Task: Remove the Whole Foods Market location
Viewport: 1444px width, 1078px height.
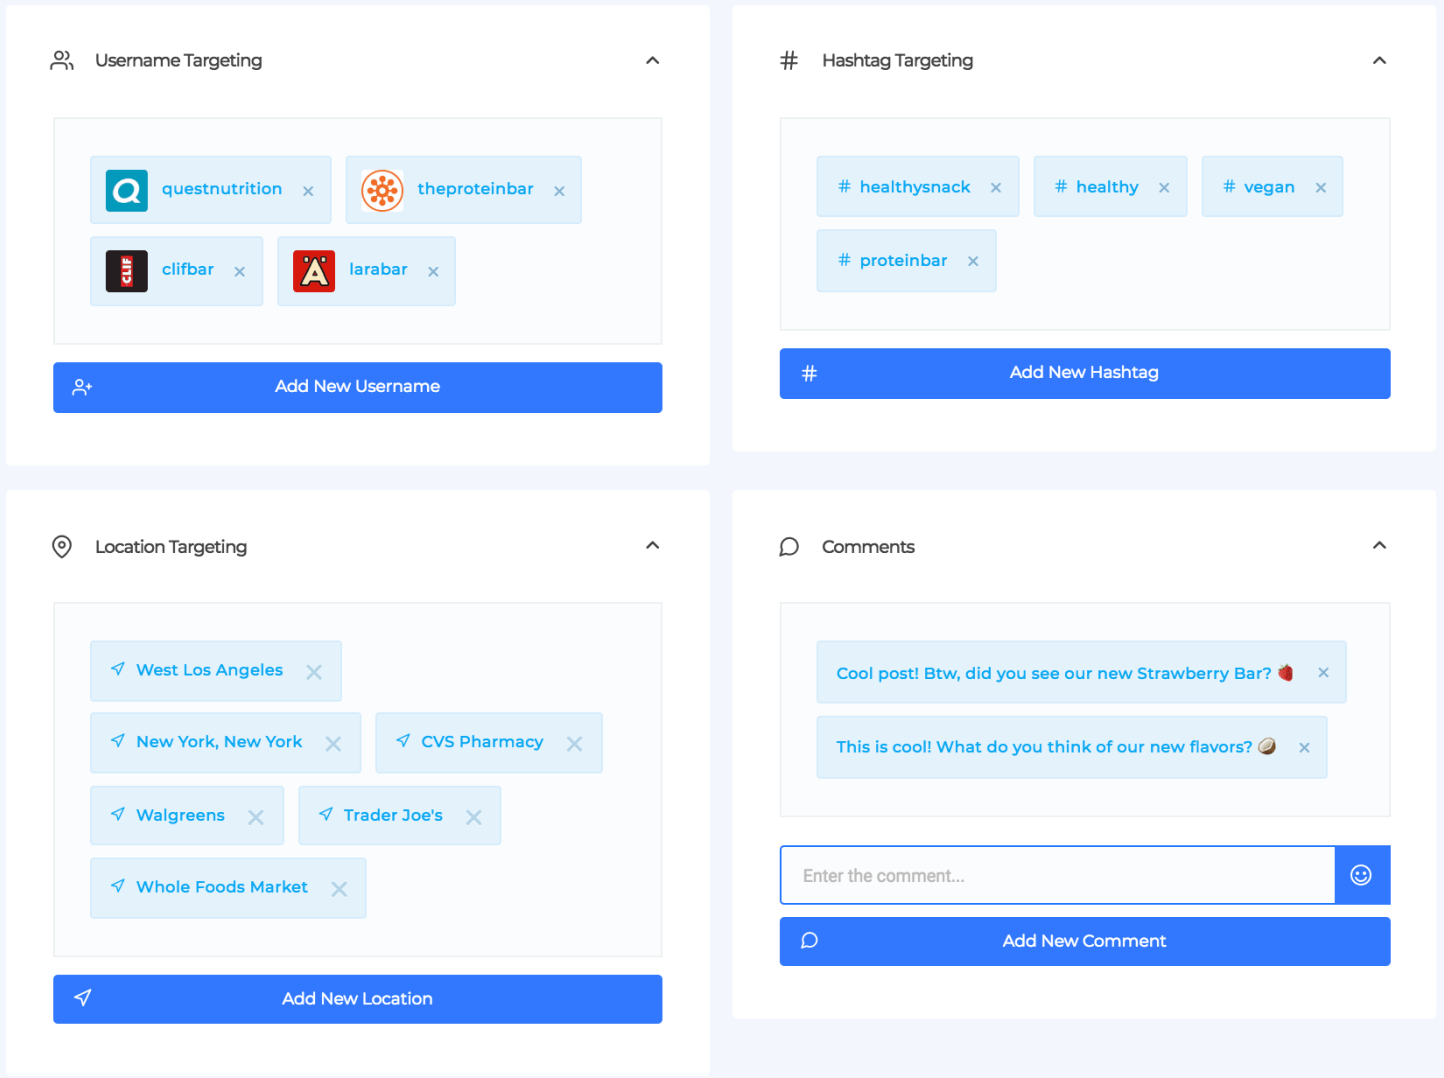Action: [339, 889]
